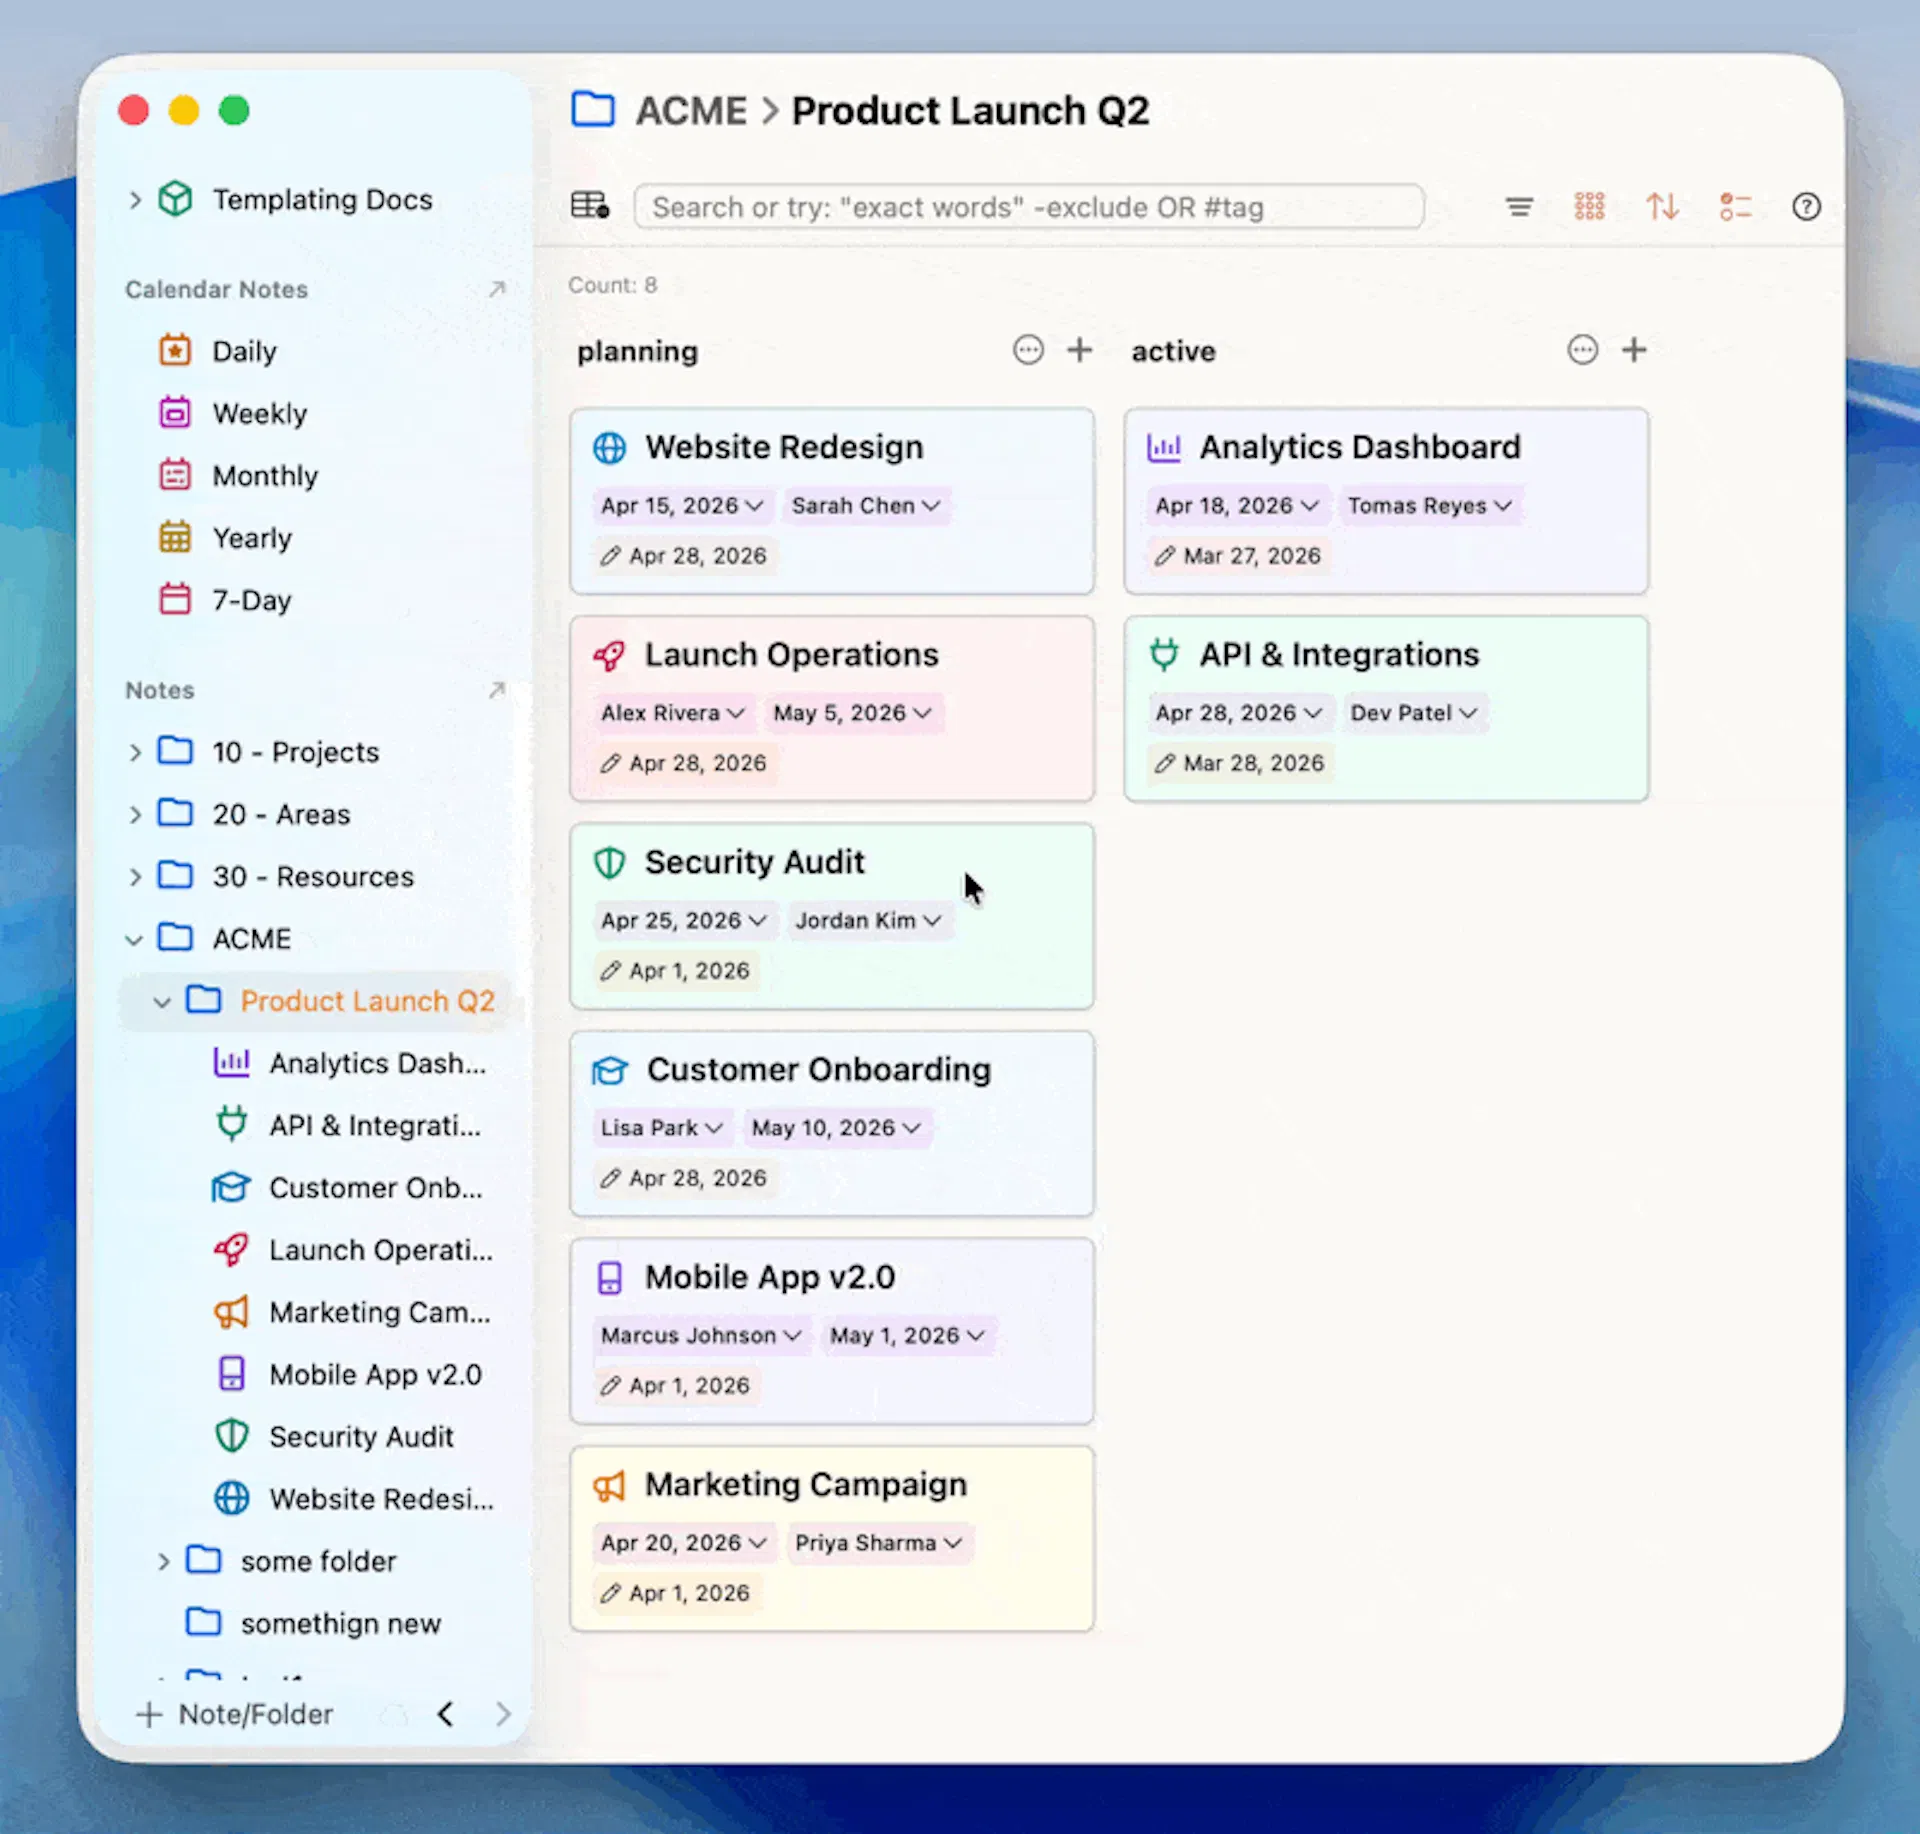Click the table view settings icon
This screenshot has width=1920, height=1834.
[590, 206]
